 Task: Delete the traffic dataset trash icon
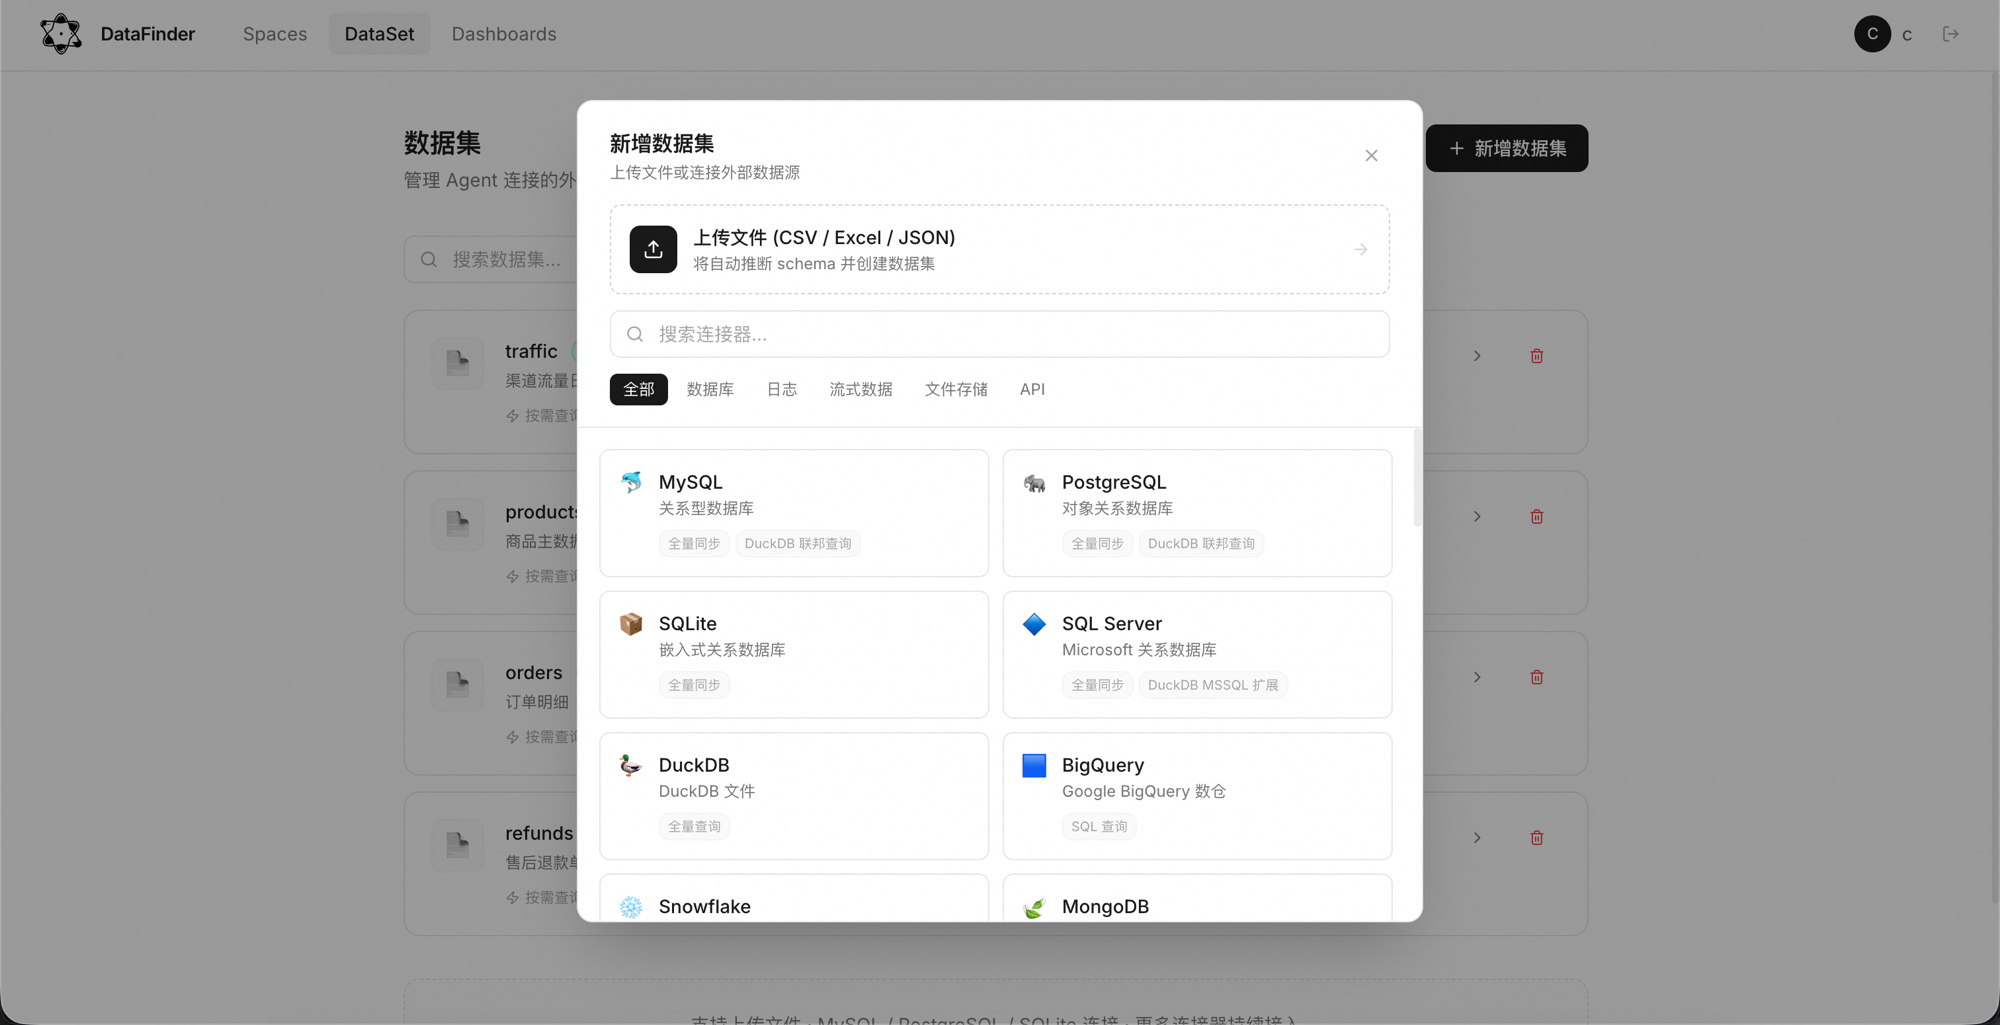tap(1537, 356)
